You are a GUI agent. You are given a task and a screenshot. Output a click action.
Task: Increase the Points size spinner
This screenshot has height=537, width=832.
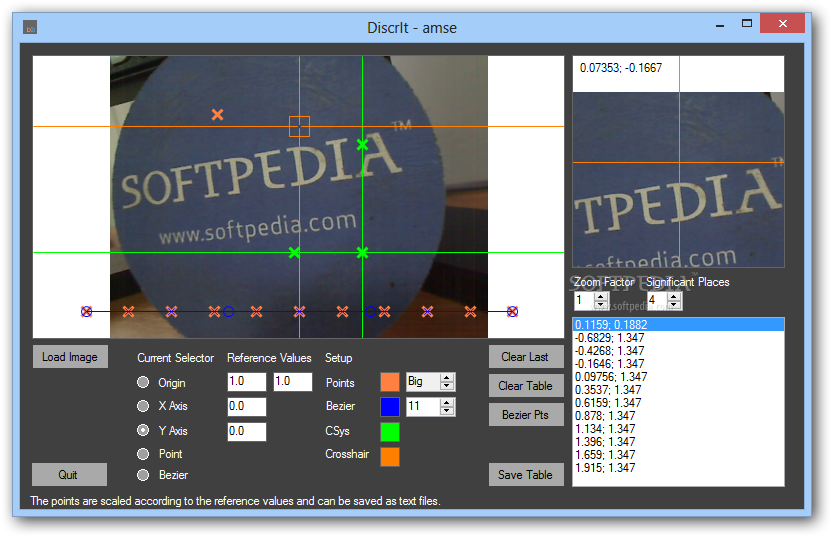click(x=447, y=378)
